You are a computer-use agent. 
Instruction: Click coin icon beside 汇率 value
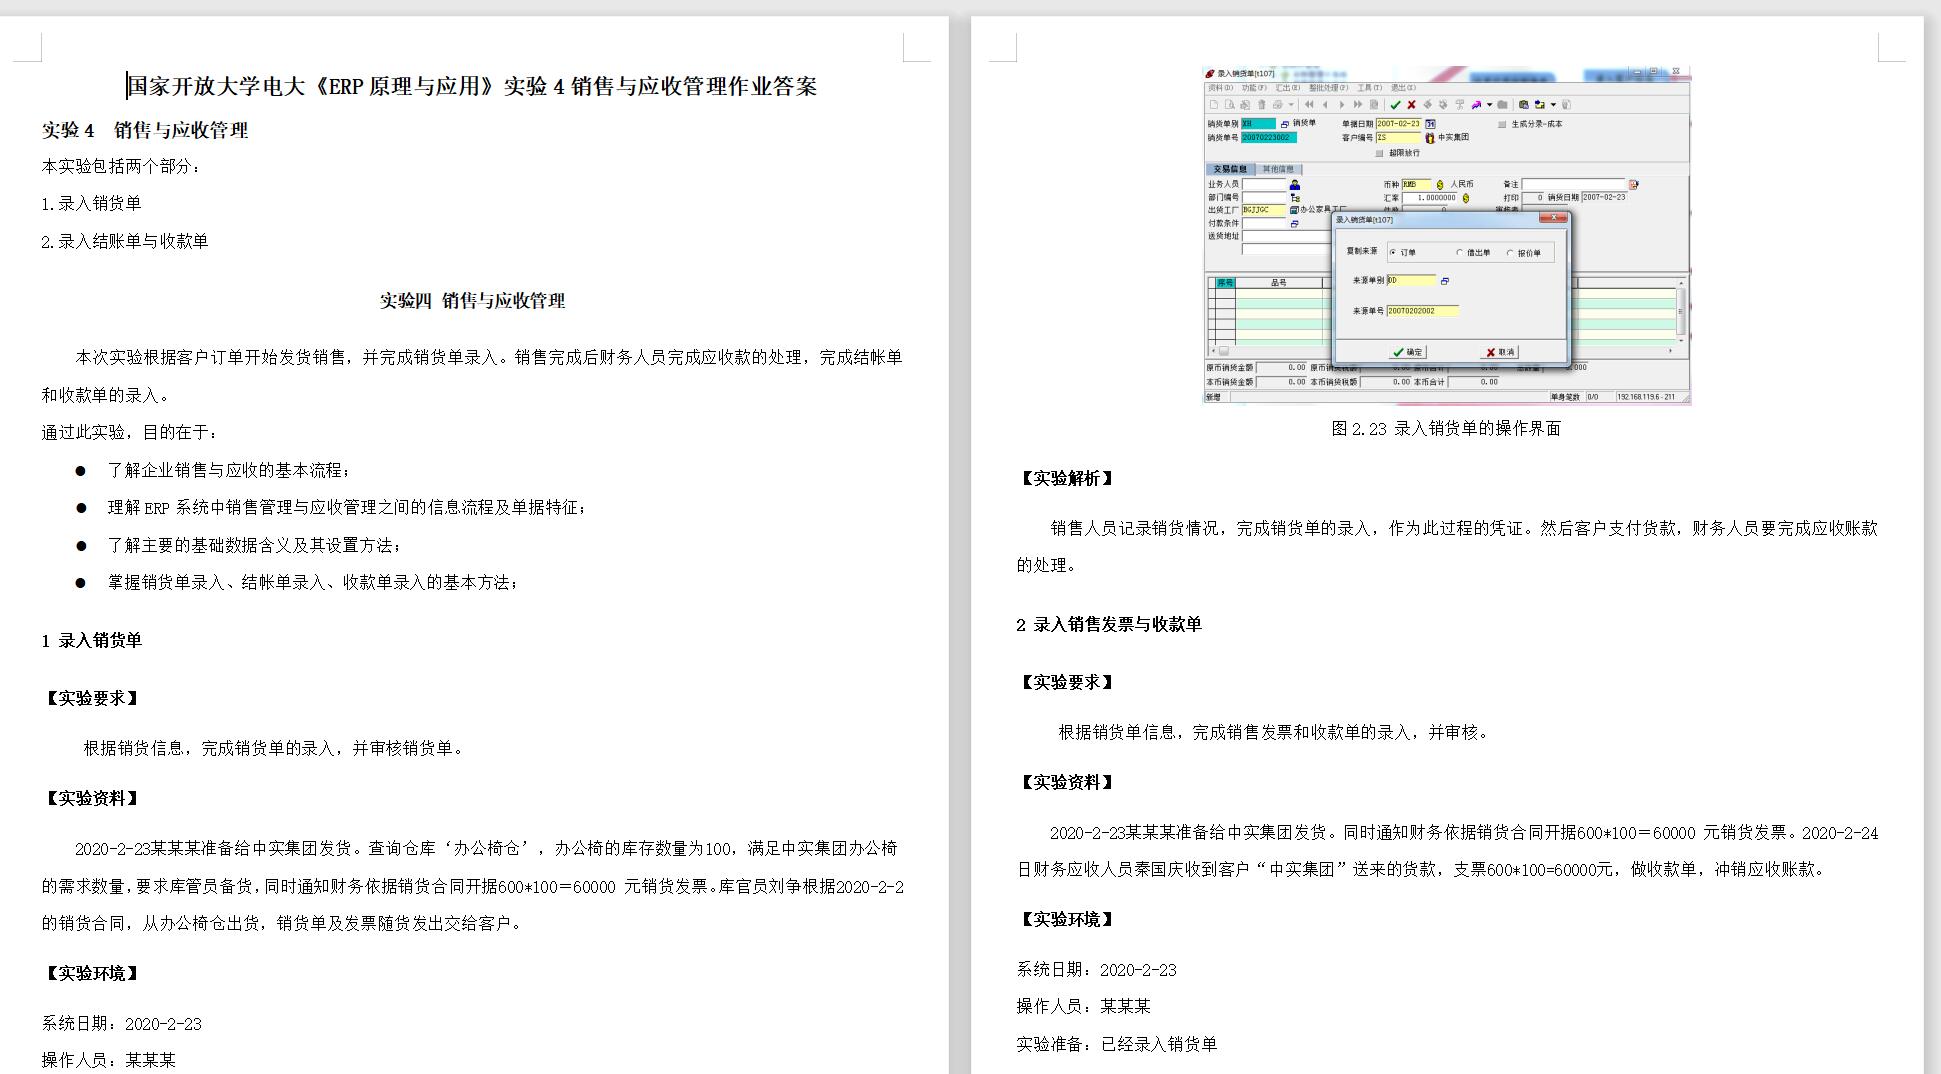(1466, 198)
